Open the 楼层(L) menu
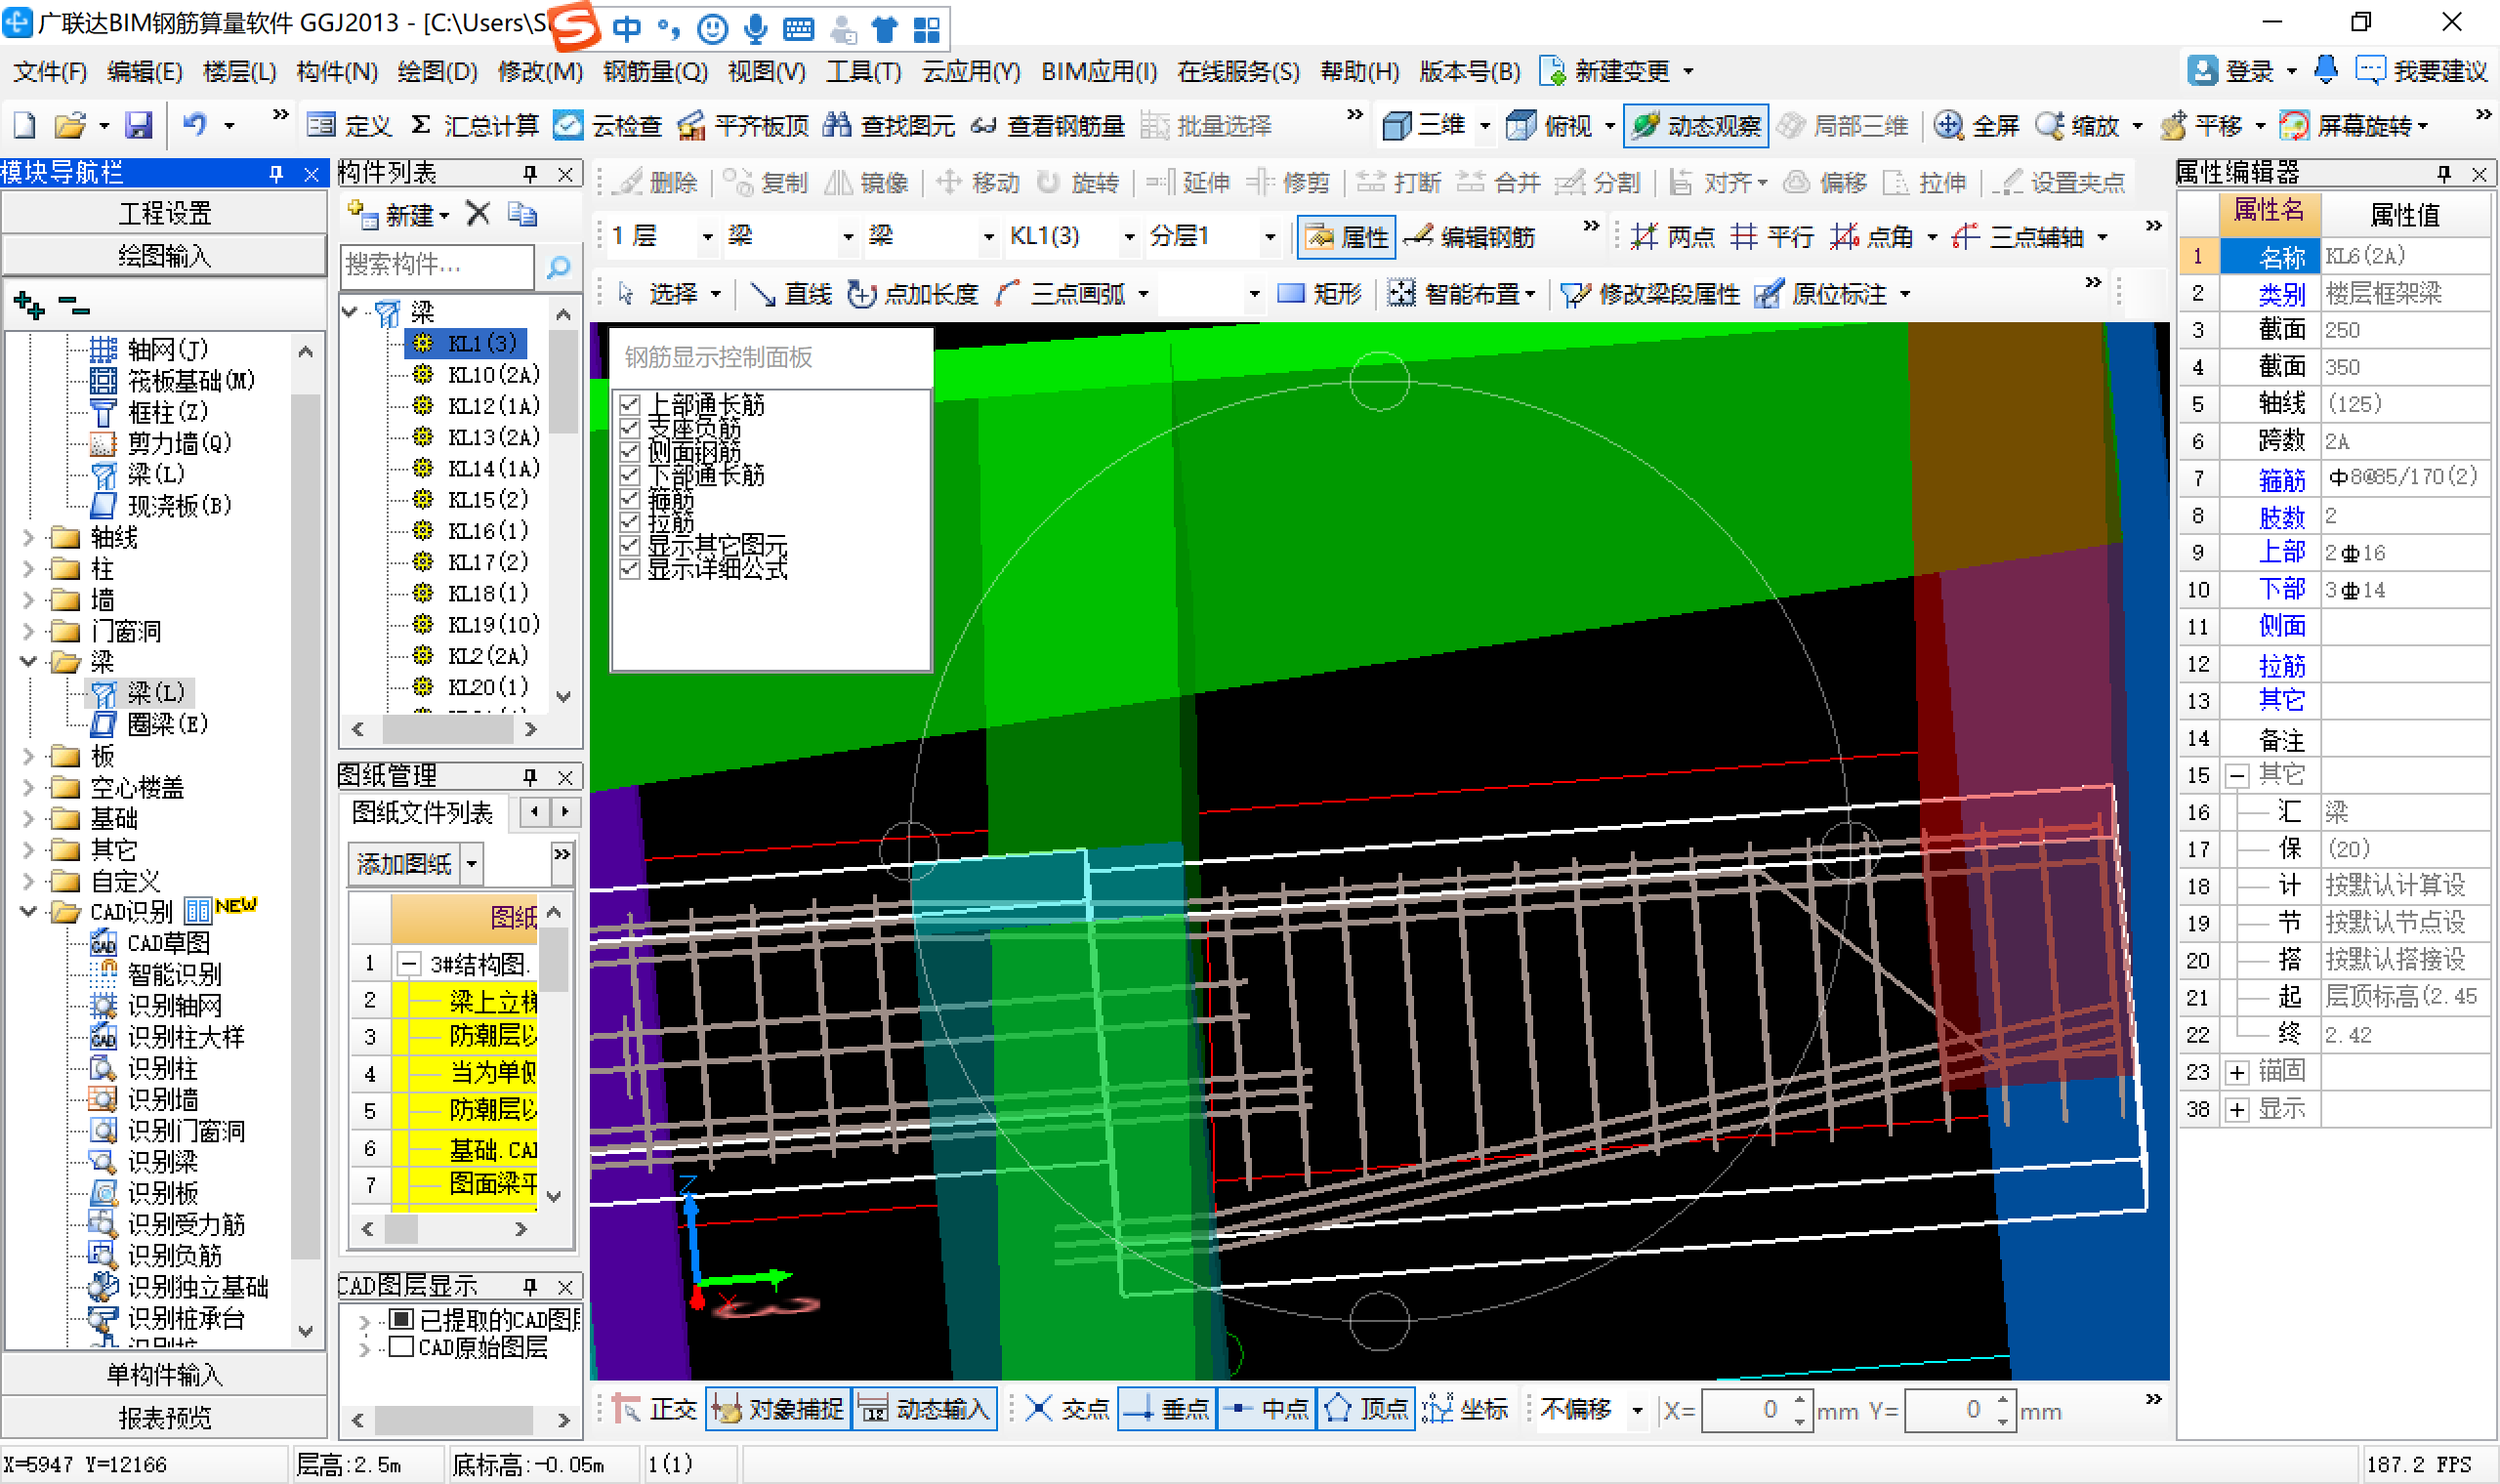The image size is (2500, 1484). [239, 71]
